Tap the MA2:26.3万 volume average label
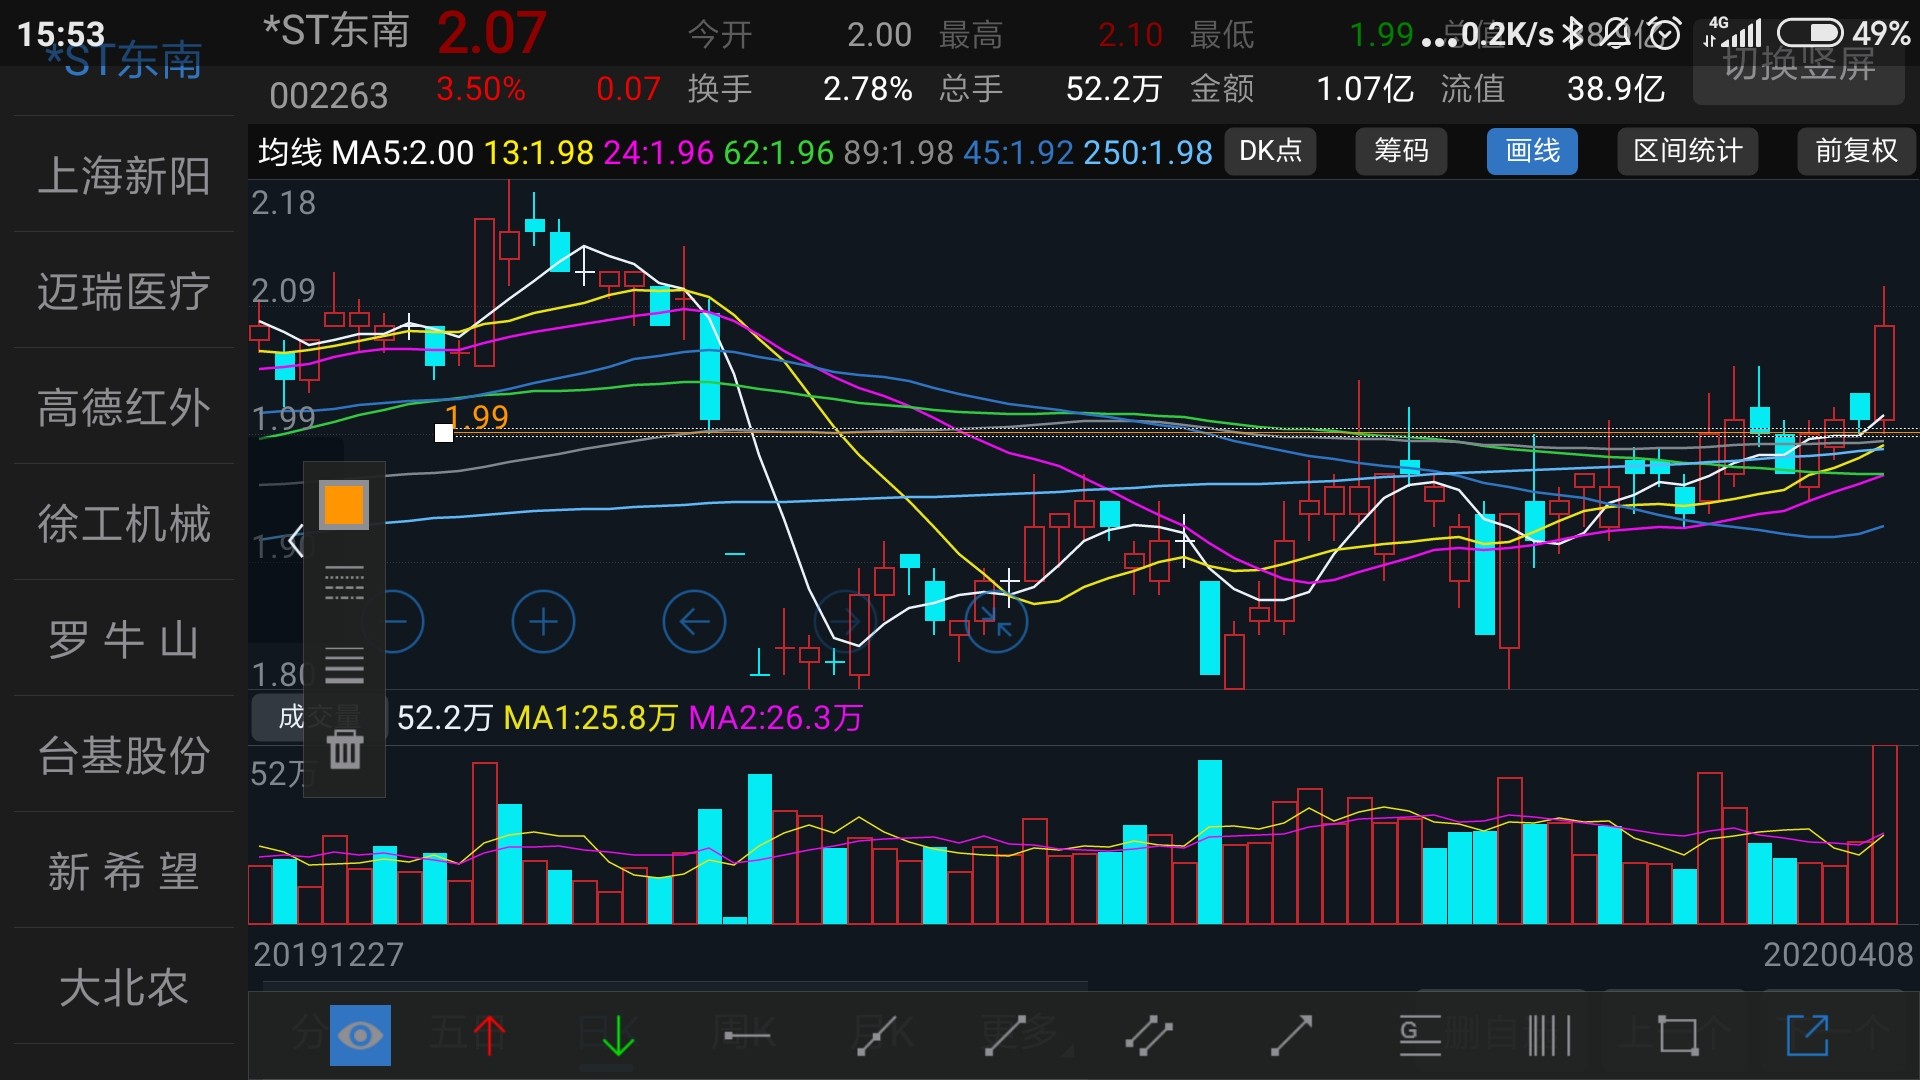Screen dimensions: 1920x1080 click(775, 717)
